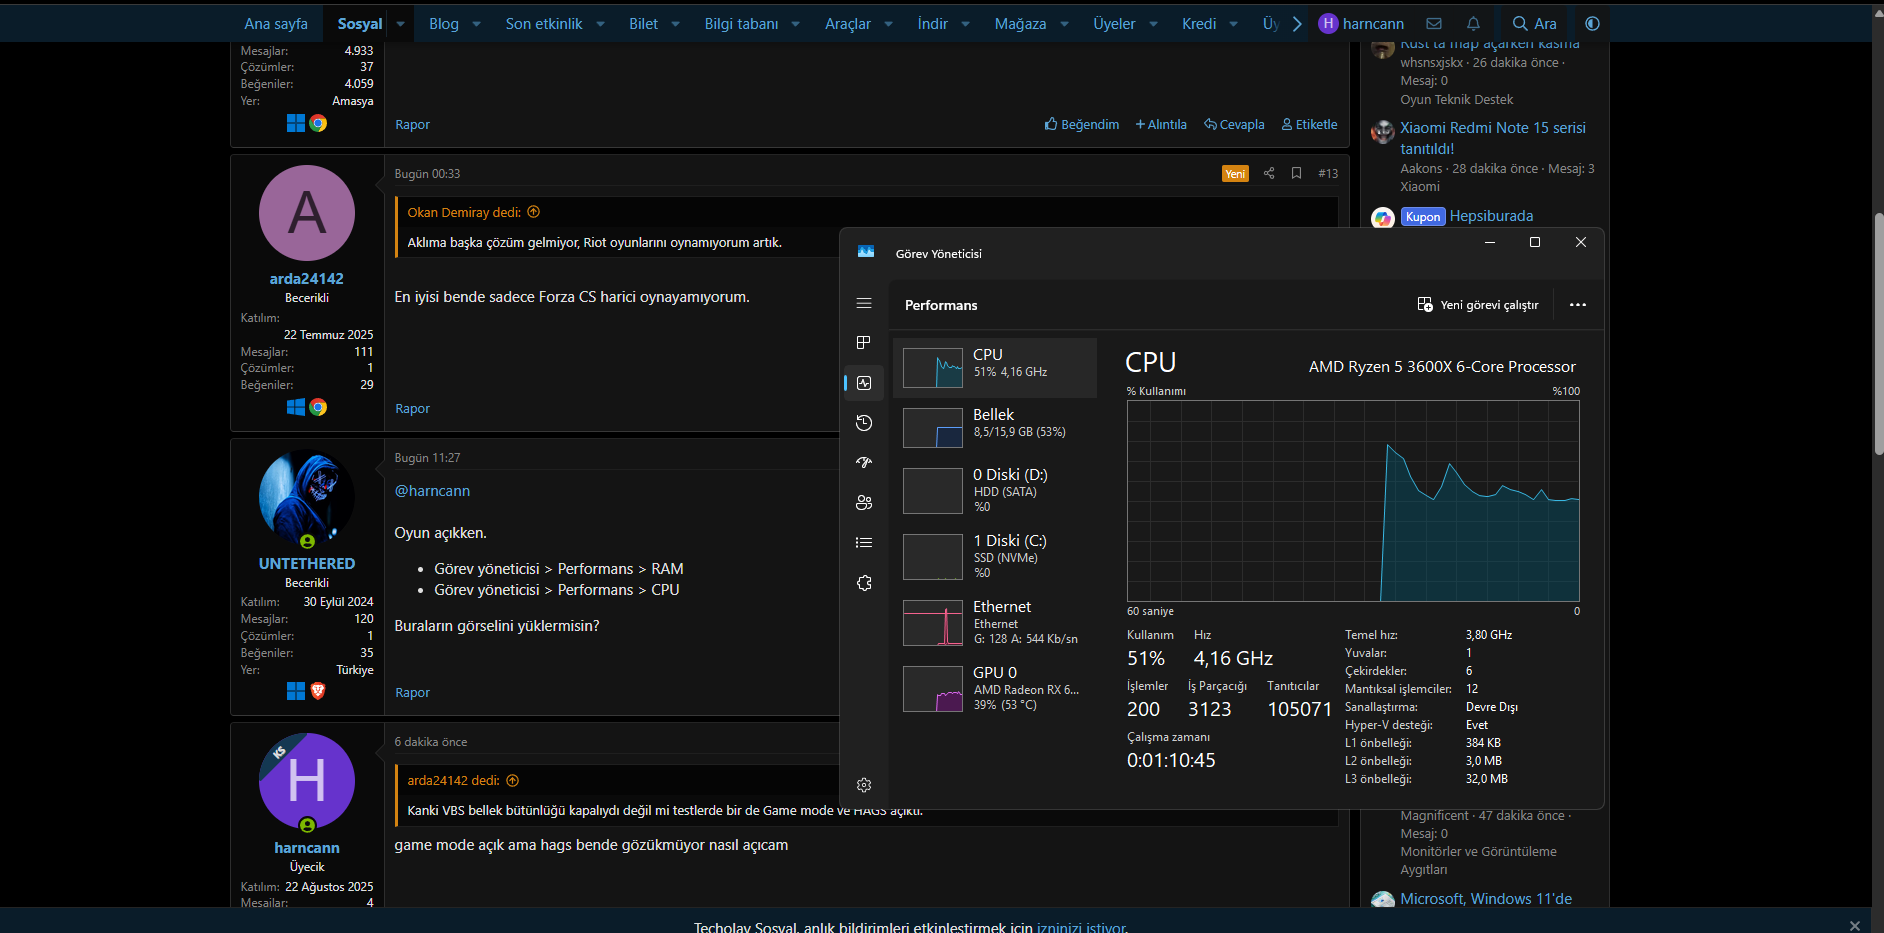Open the Task Manager hamburger navigation menu
The width and height of the screenshot is (1884, 933).
coord(864,303)
